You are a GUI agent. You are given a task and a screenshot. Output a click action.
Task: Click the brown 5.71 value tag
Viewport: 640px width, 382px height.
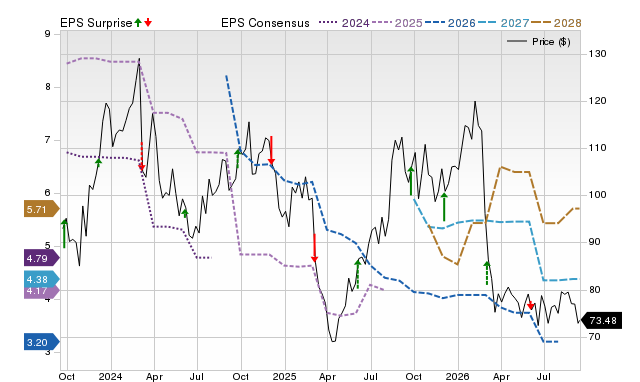(42, 209)
